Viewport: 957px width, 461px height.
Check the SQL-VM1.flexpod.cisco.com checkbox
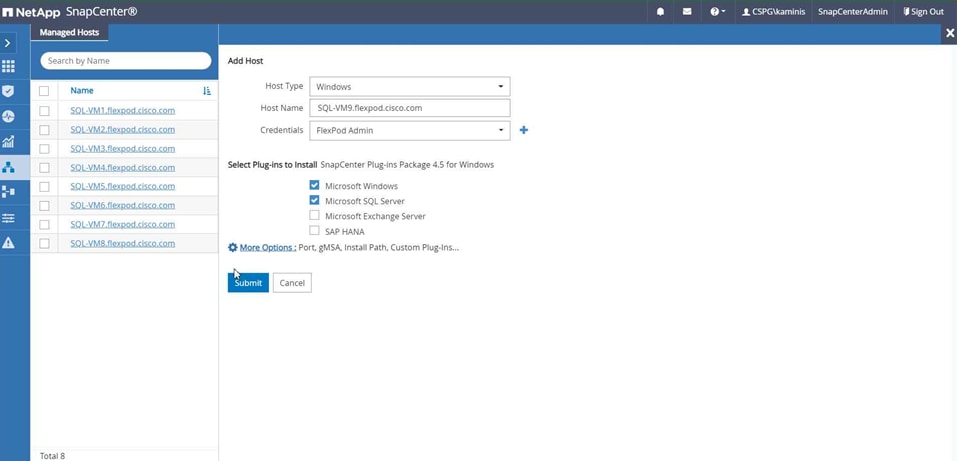44,111
